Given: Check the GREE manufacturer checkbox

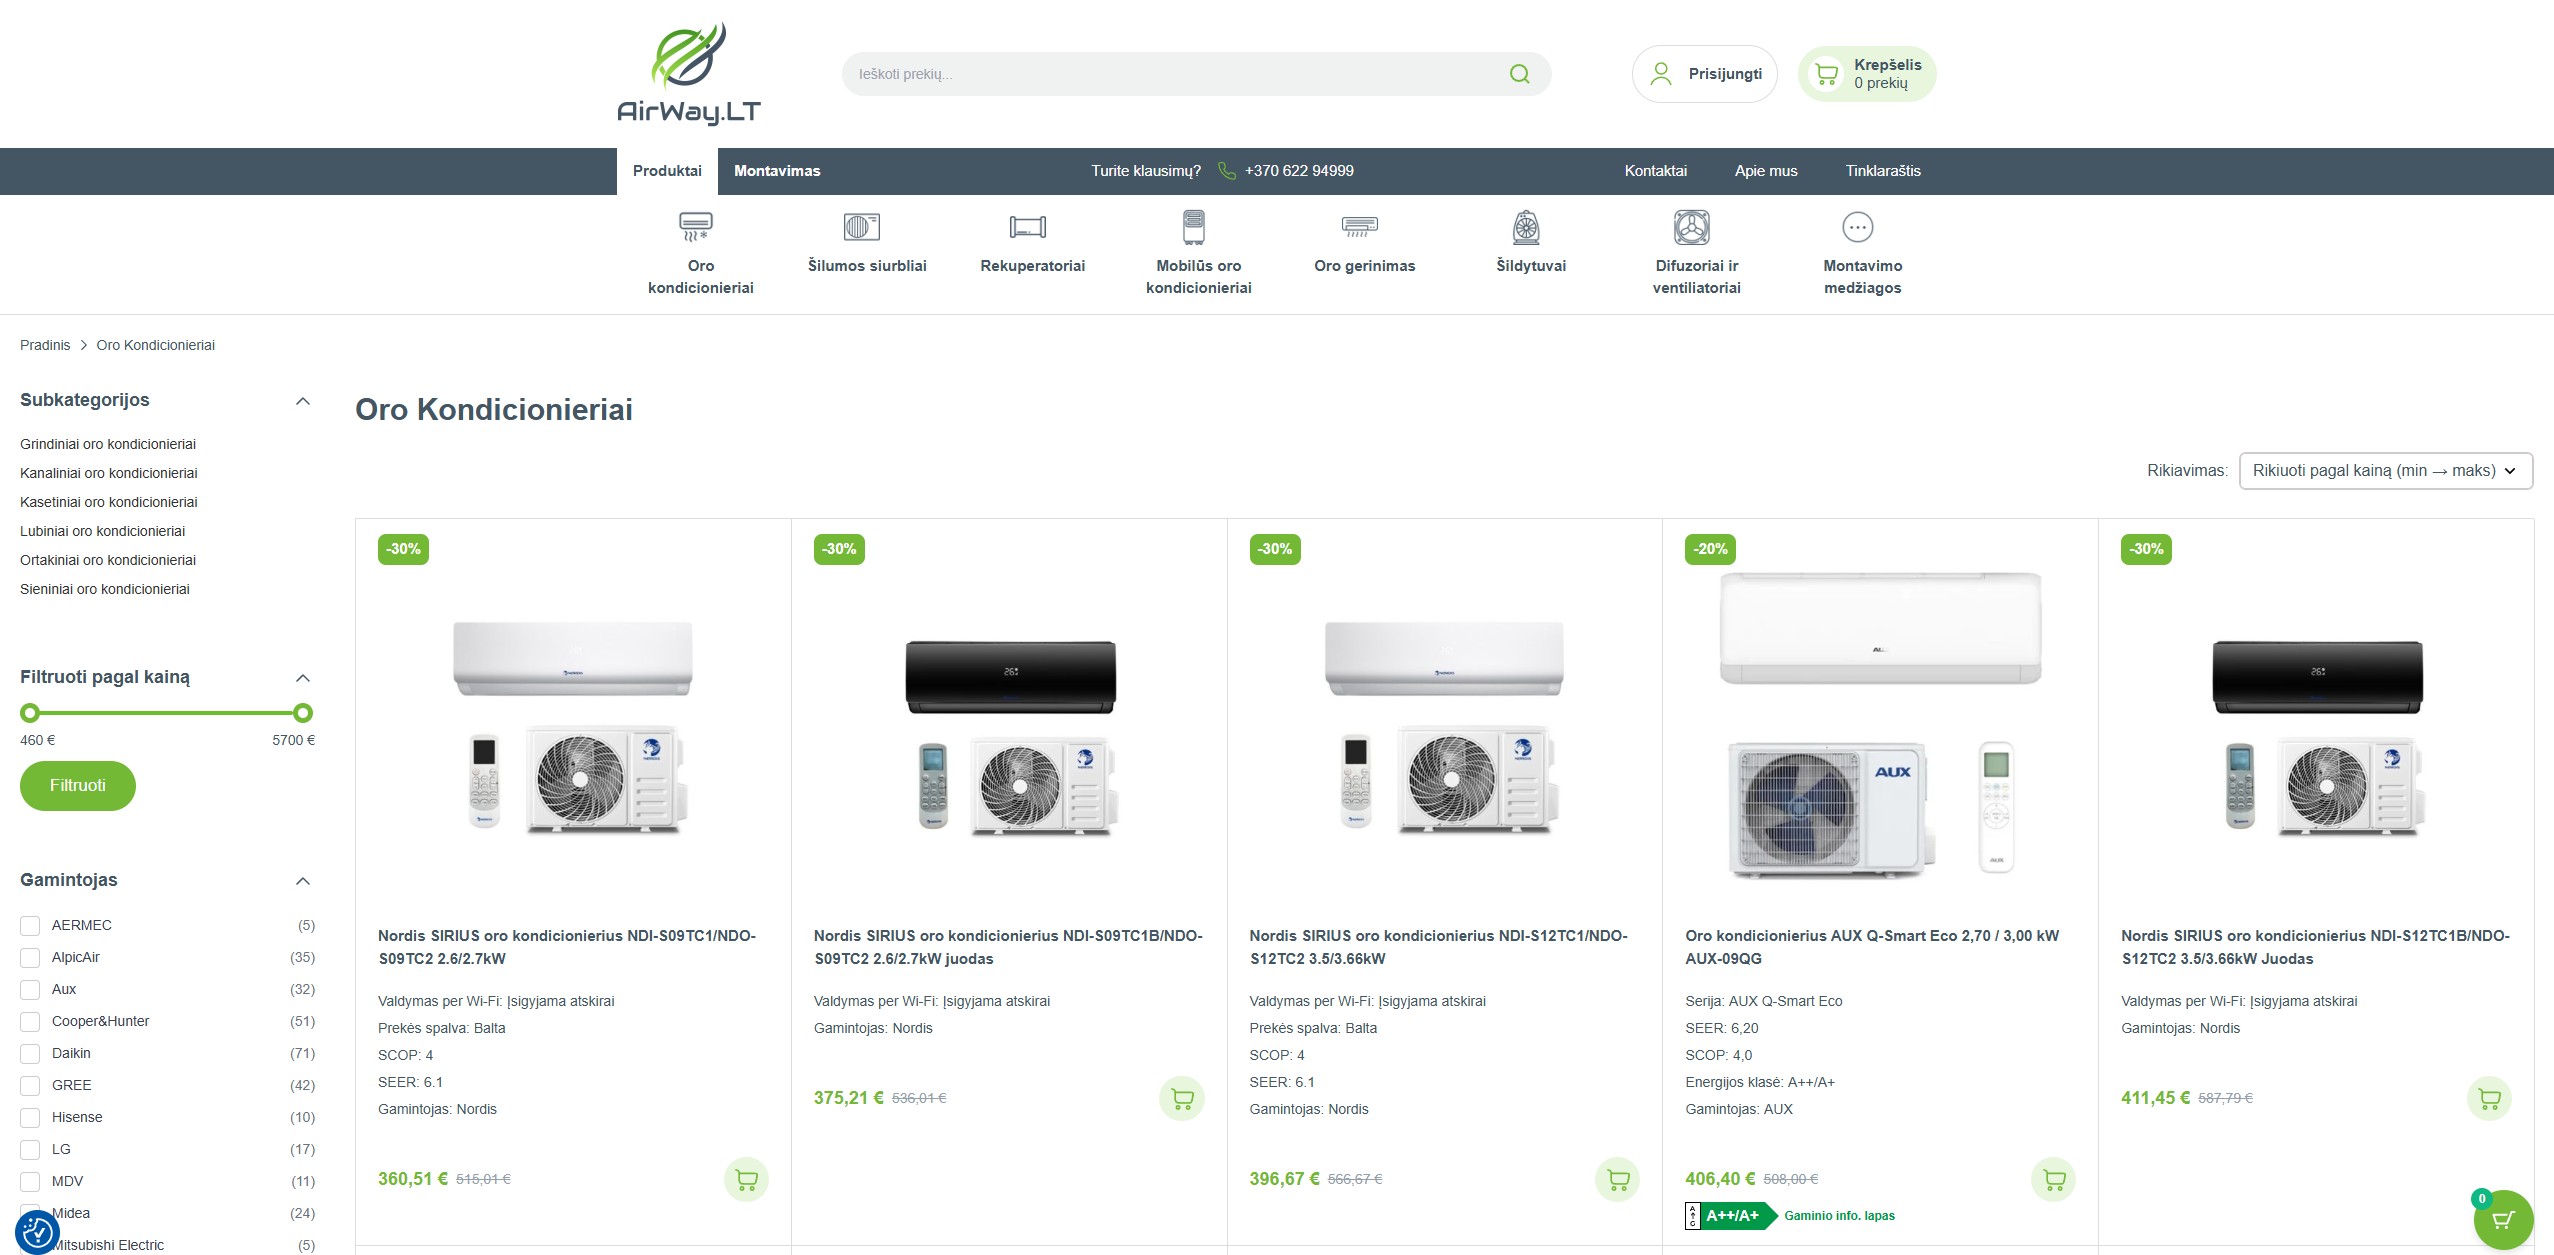Looking at the screenshot, I should click(x=30, y=1086).
